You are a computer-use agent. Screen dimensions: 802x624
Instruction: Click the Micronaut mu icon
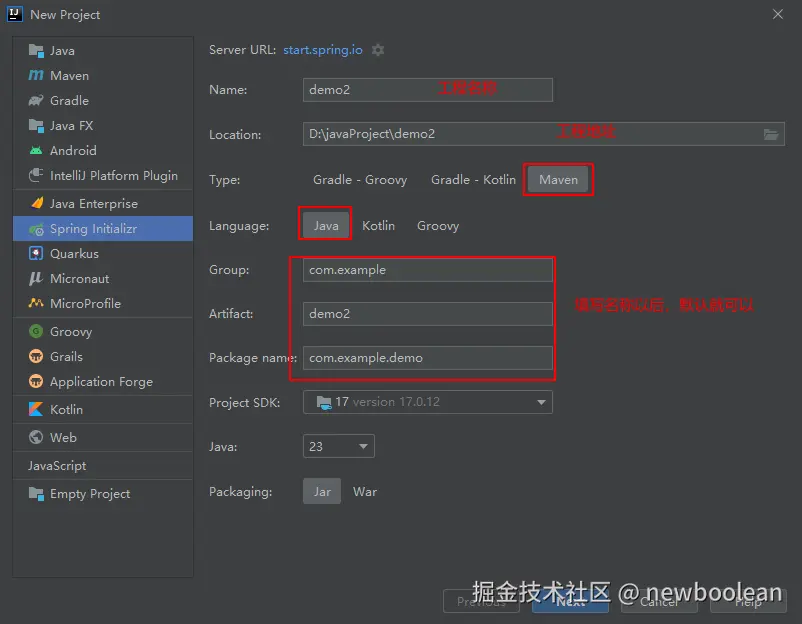point(35,278)
